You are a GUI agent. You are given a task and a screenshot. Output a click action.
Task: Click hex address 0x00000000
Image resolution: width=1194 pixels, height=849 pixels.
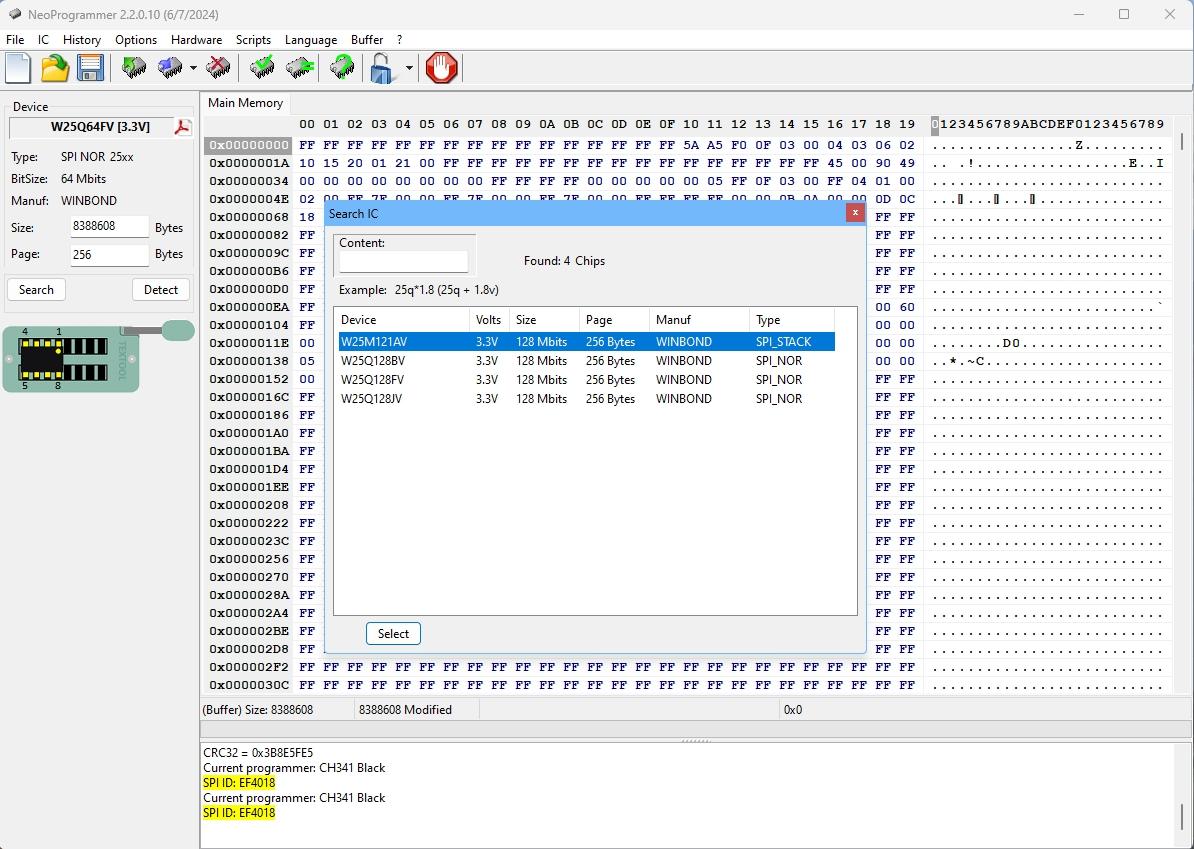(x=249, y=145)
